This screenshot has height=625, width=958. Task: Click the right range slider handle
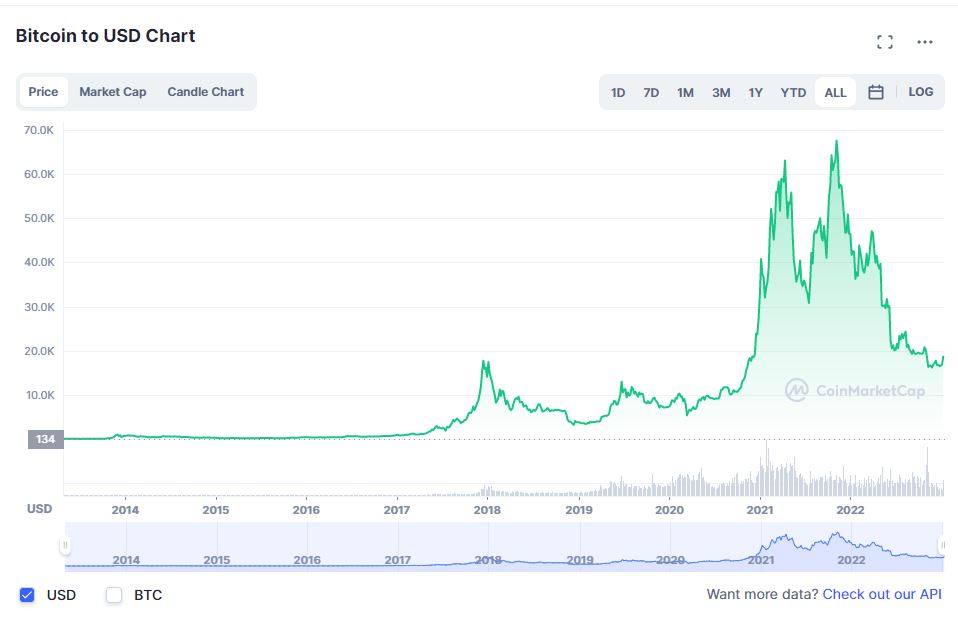(x=942, y=546)
